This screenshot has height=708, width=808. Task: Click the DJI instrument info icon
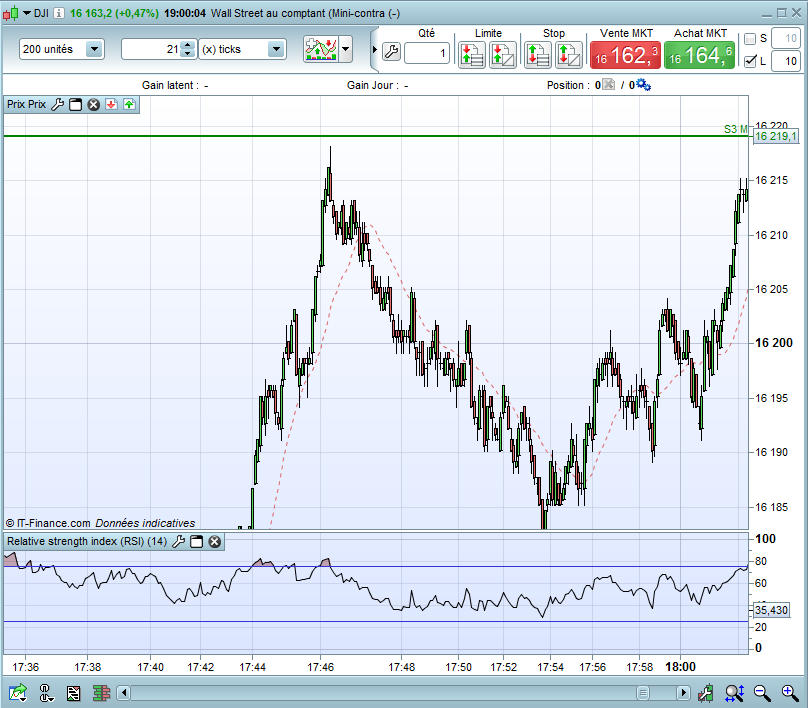tap(59, 13)
